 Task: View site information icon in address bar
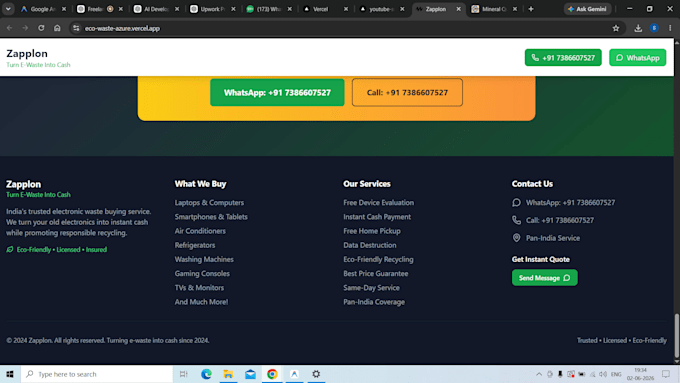point(76,28)
